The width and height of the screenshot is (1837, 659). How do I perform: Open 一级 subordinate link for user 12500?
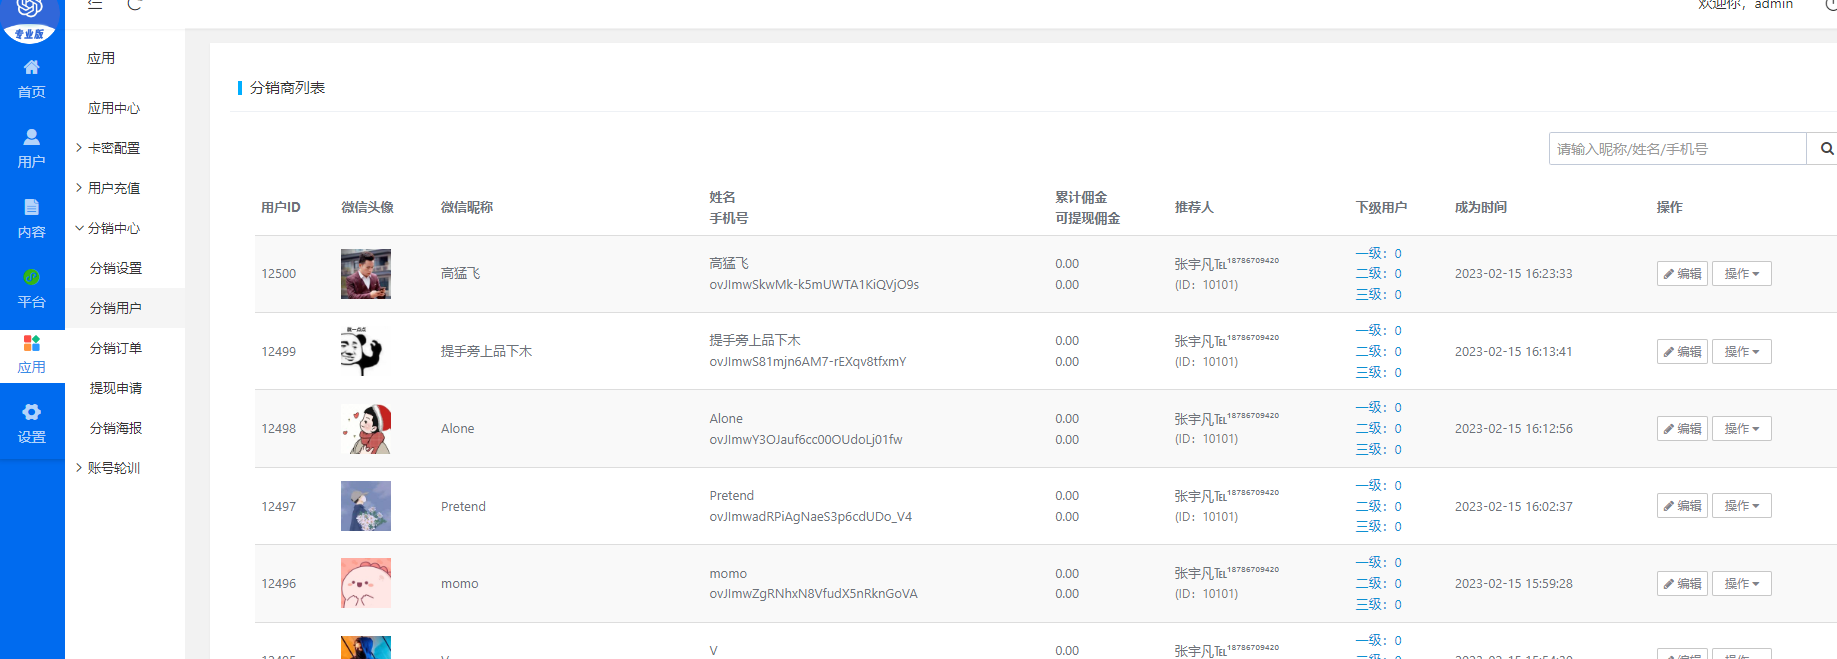pos(1379,253)
